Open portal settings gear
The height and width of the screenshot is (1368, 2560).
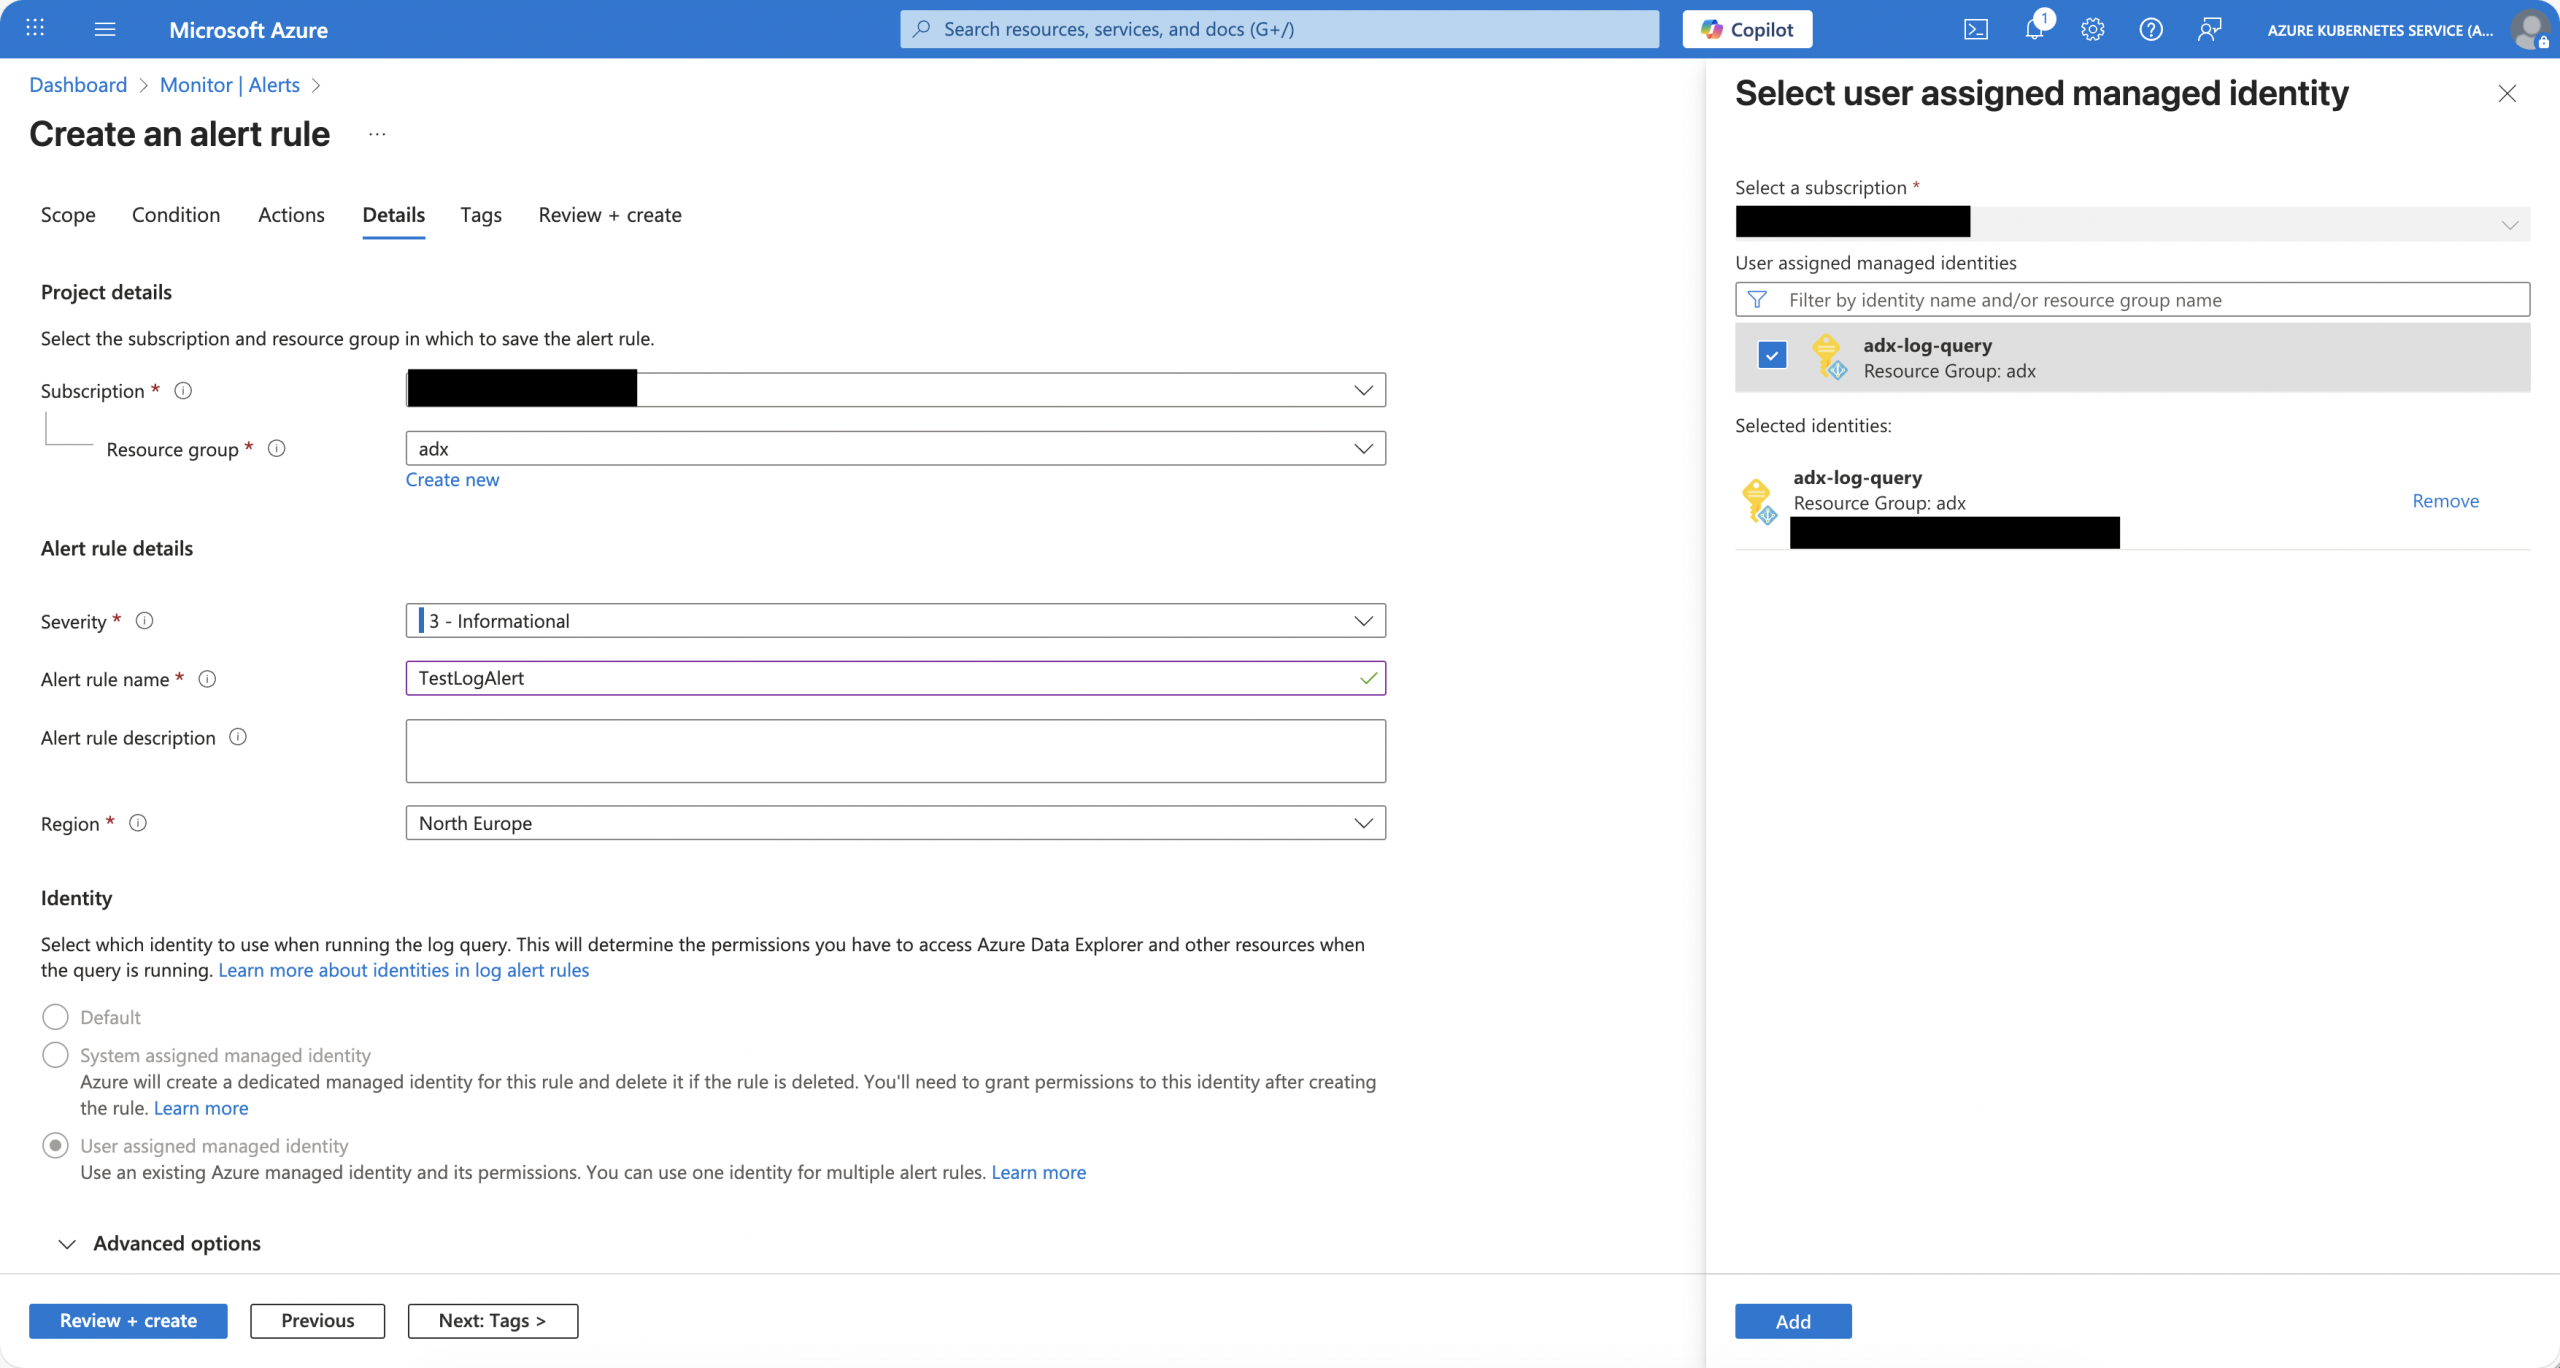(x=2092, y=30)
